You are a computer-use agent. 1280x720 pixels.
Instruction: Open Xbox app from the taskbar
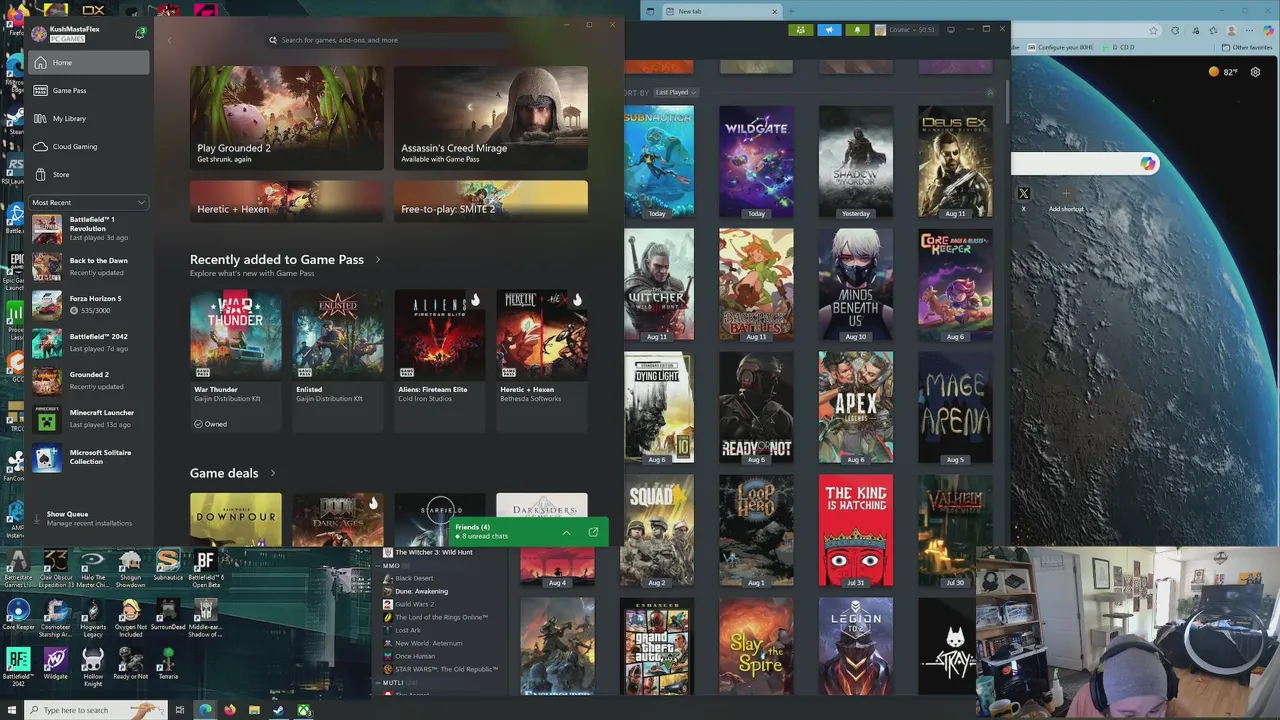303,710
